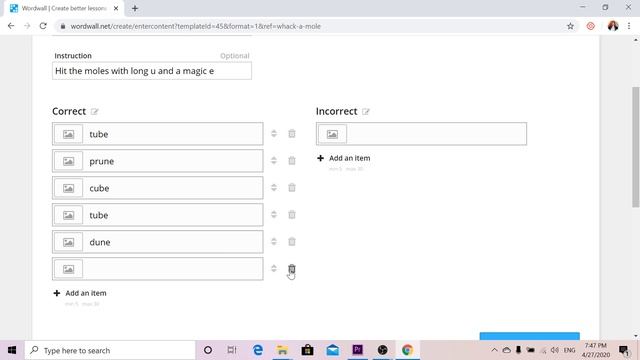Show hidden system tray icons
The height and width of the screenshot is (360, 640).
pos(494,350)
